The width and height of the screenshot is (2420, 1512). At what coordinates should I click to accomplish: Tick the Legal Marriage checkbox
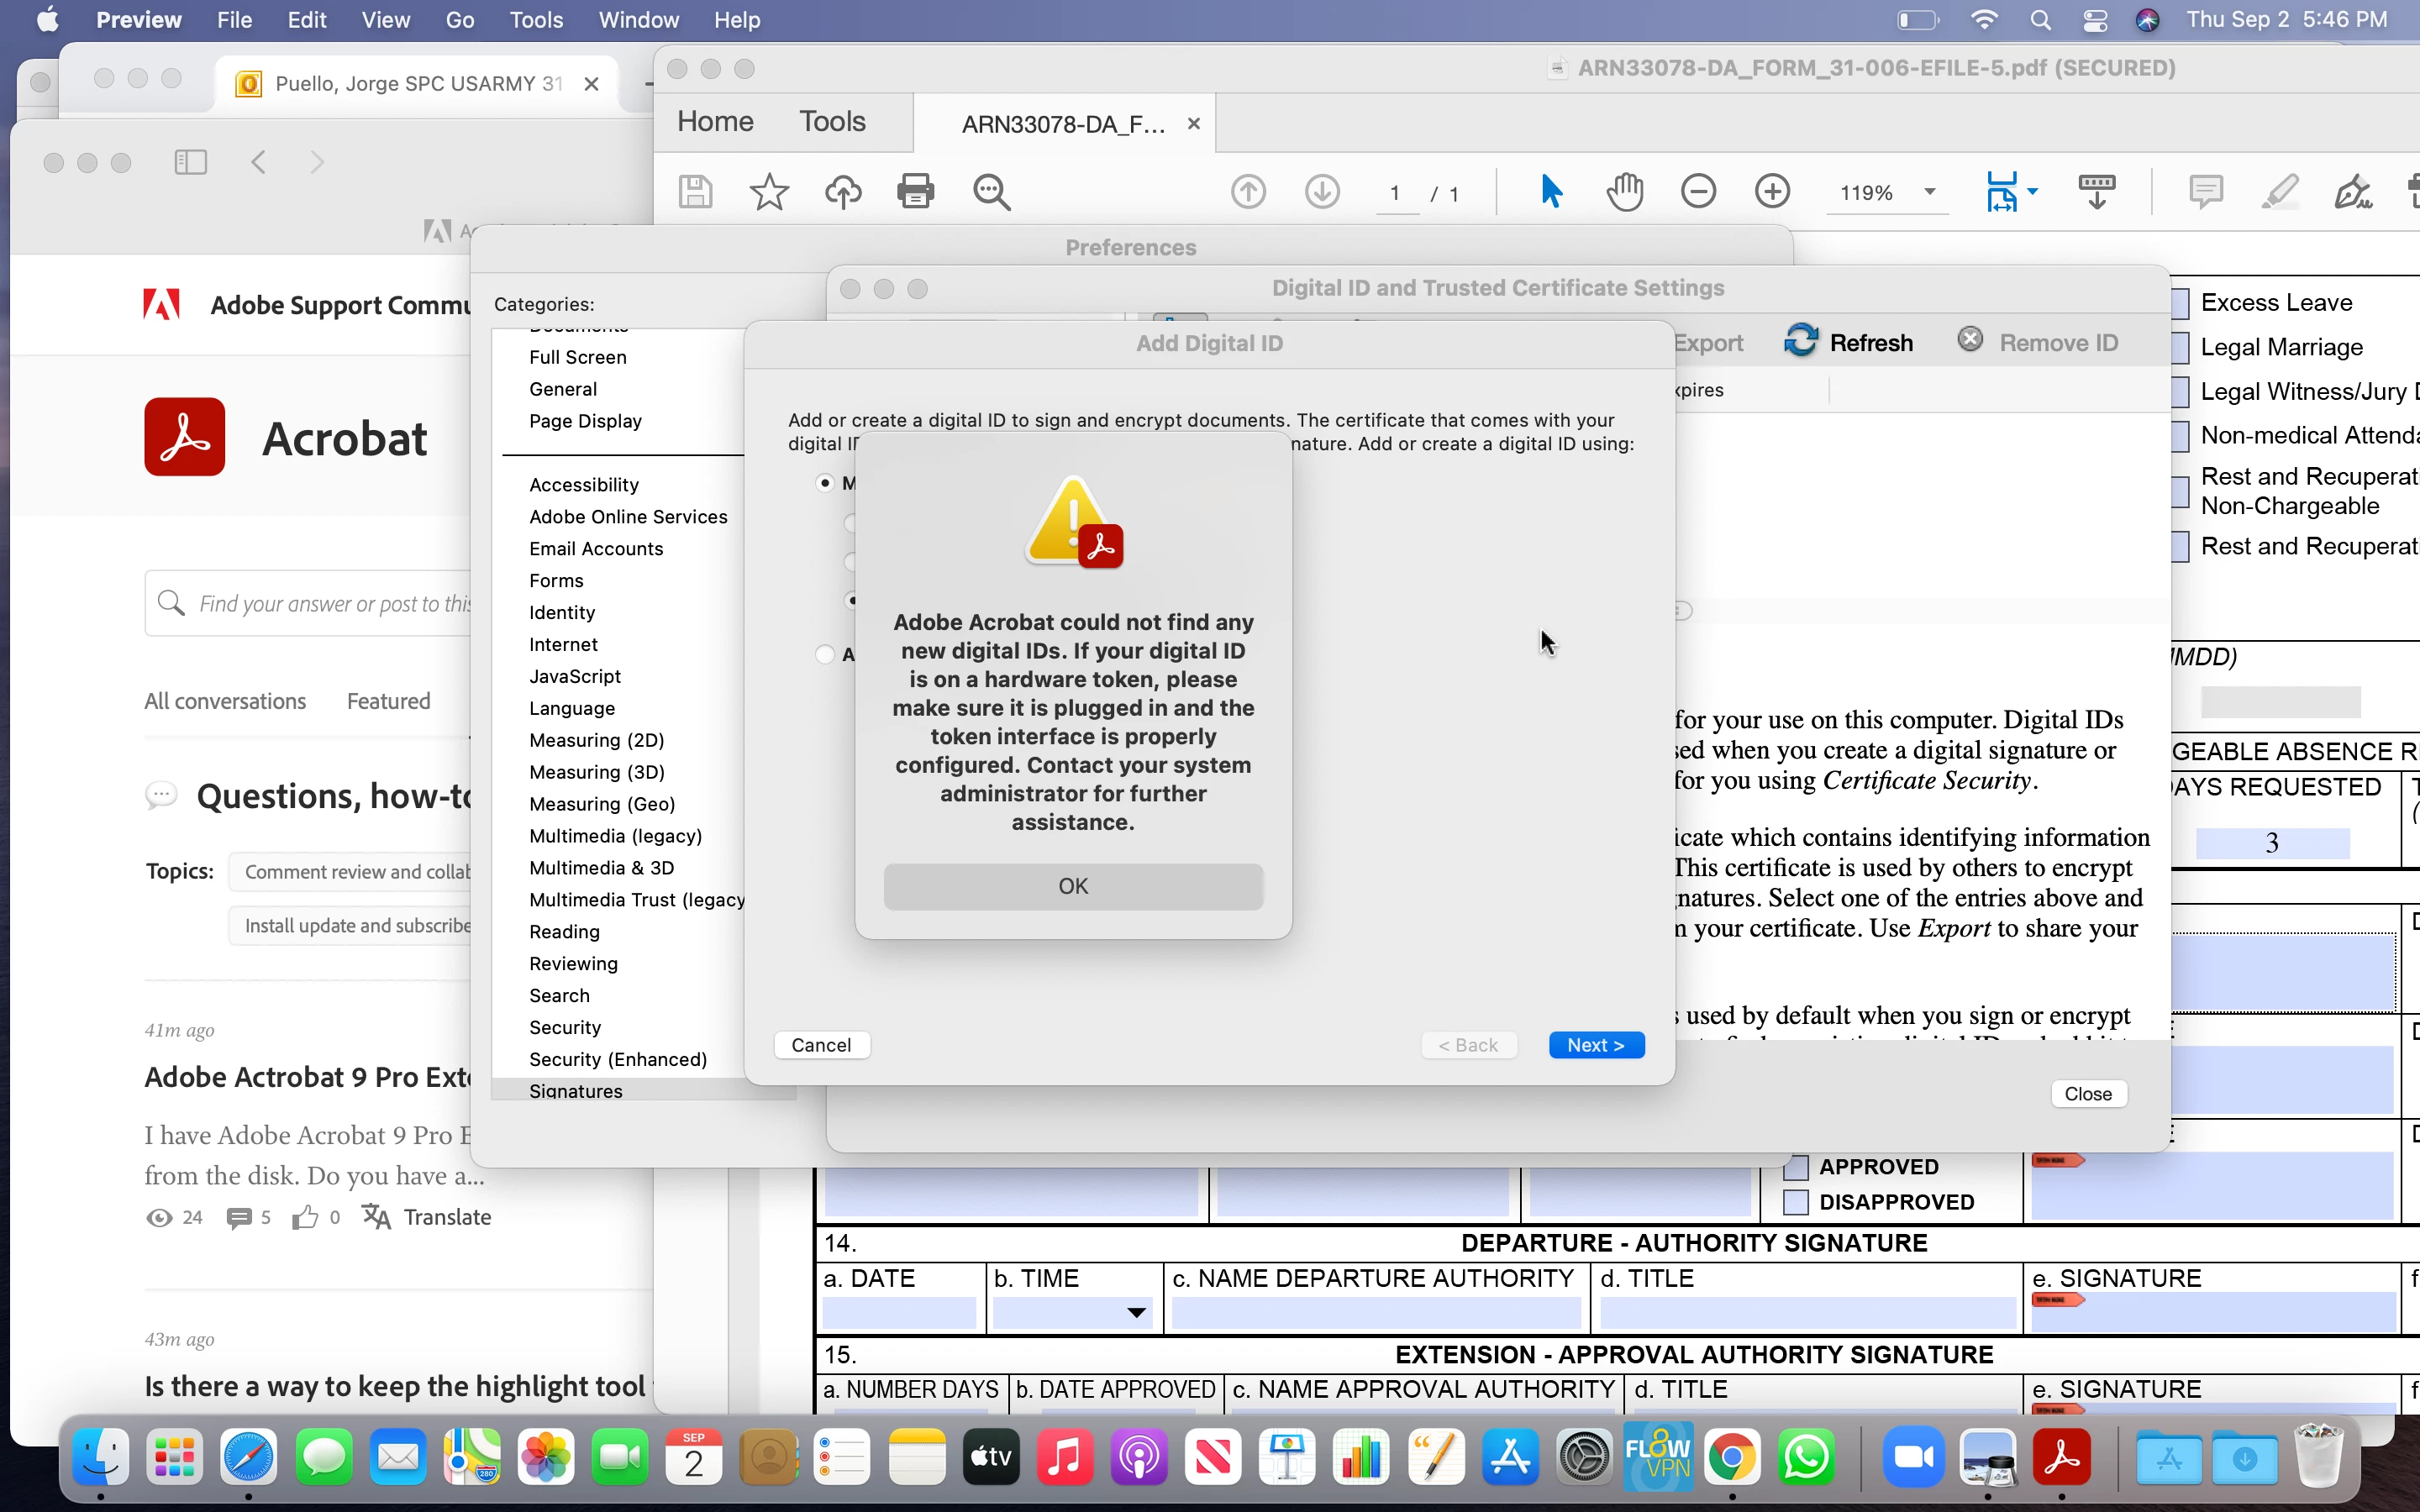tap(2181, 348)
